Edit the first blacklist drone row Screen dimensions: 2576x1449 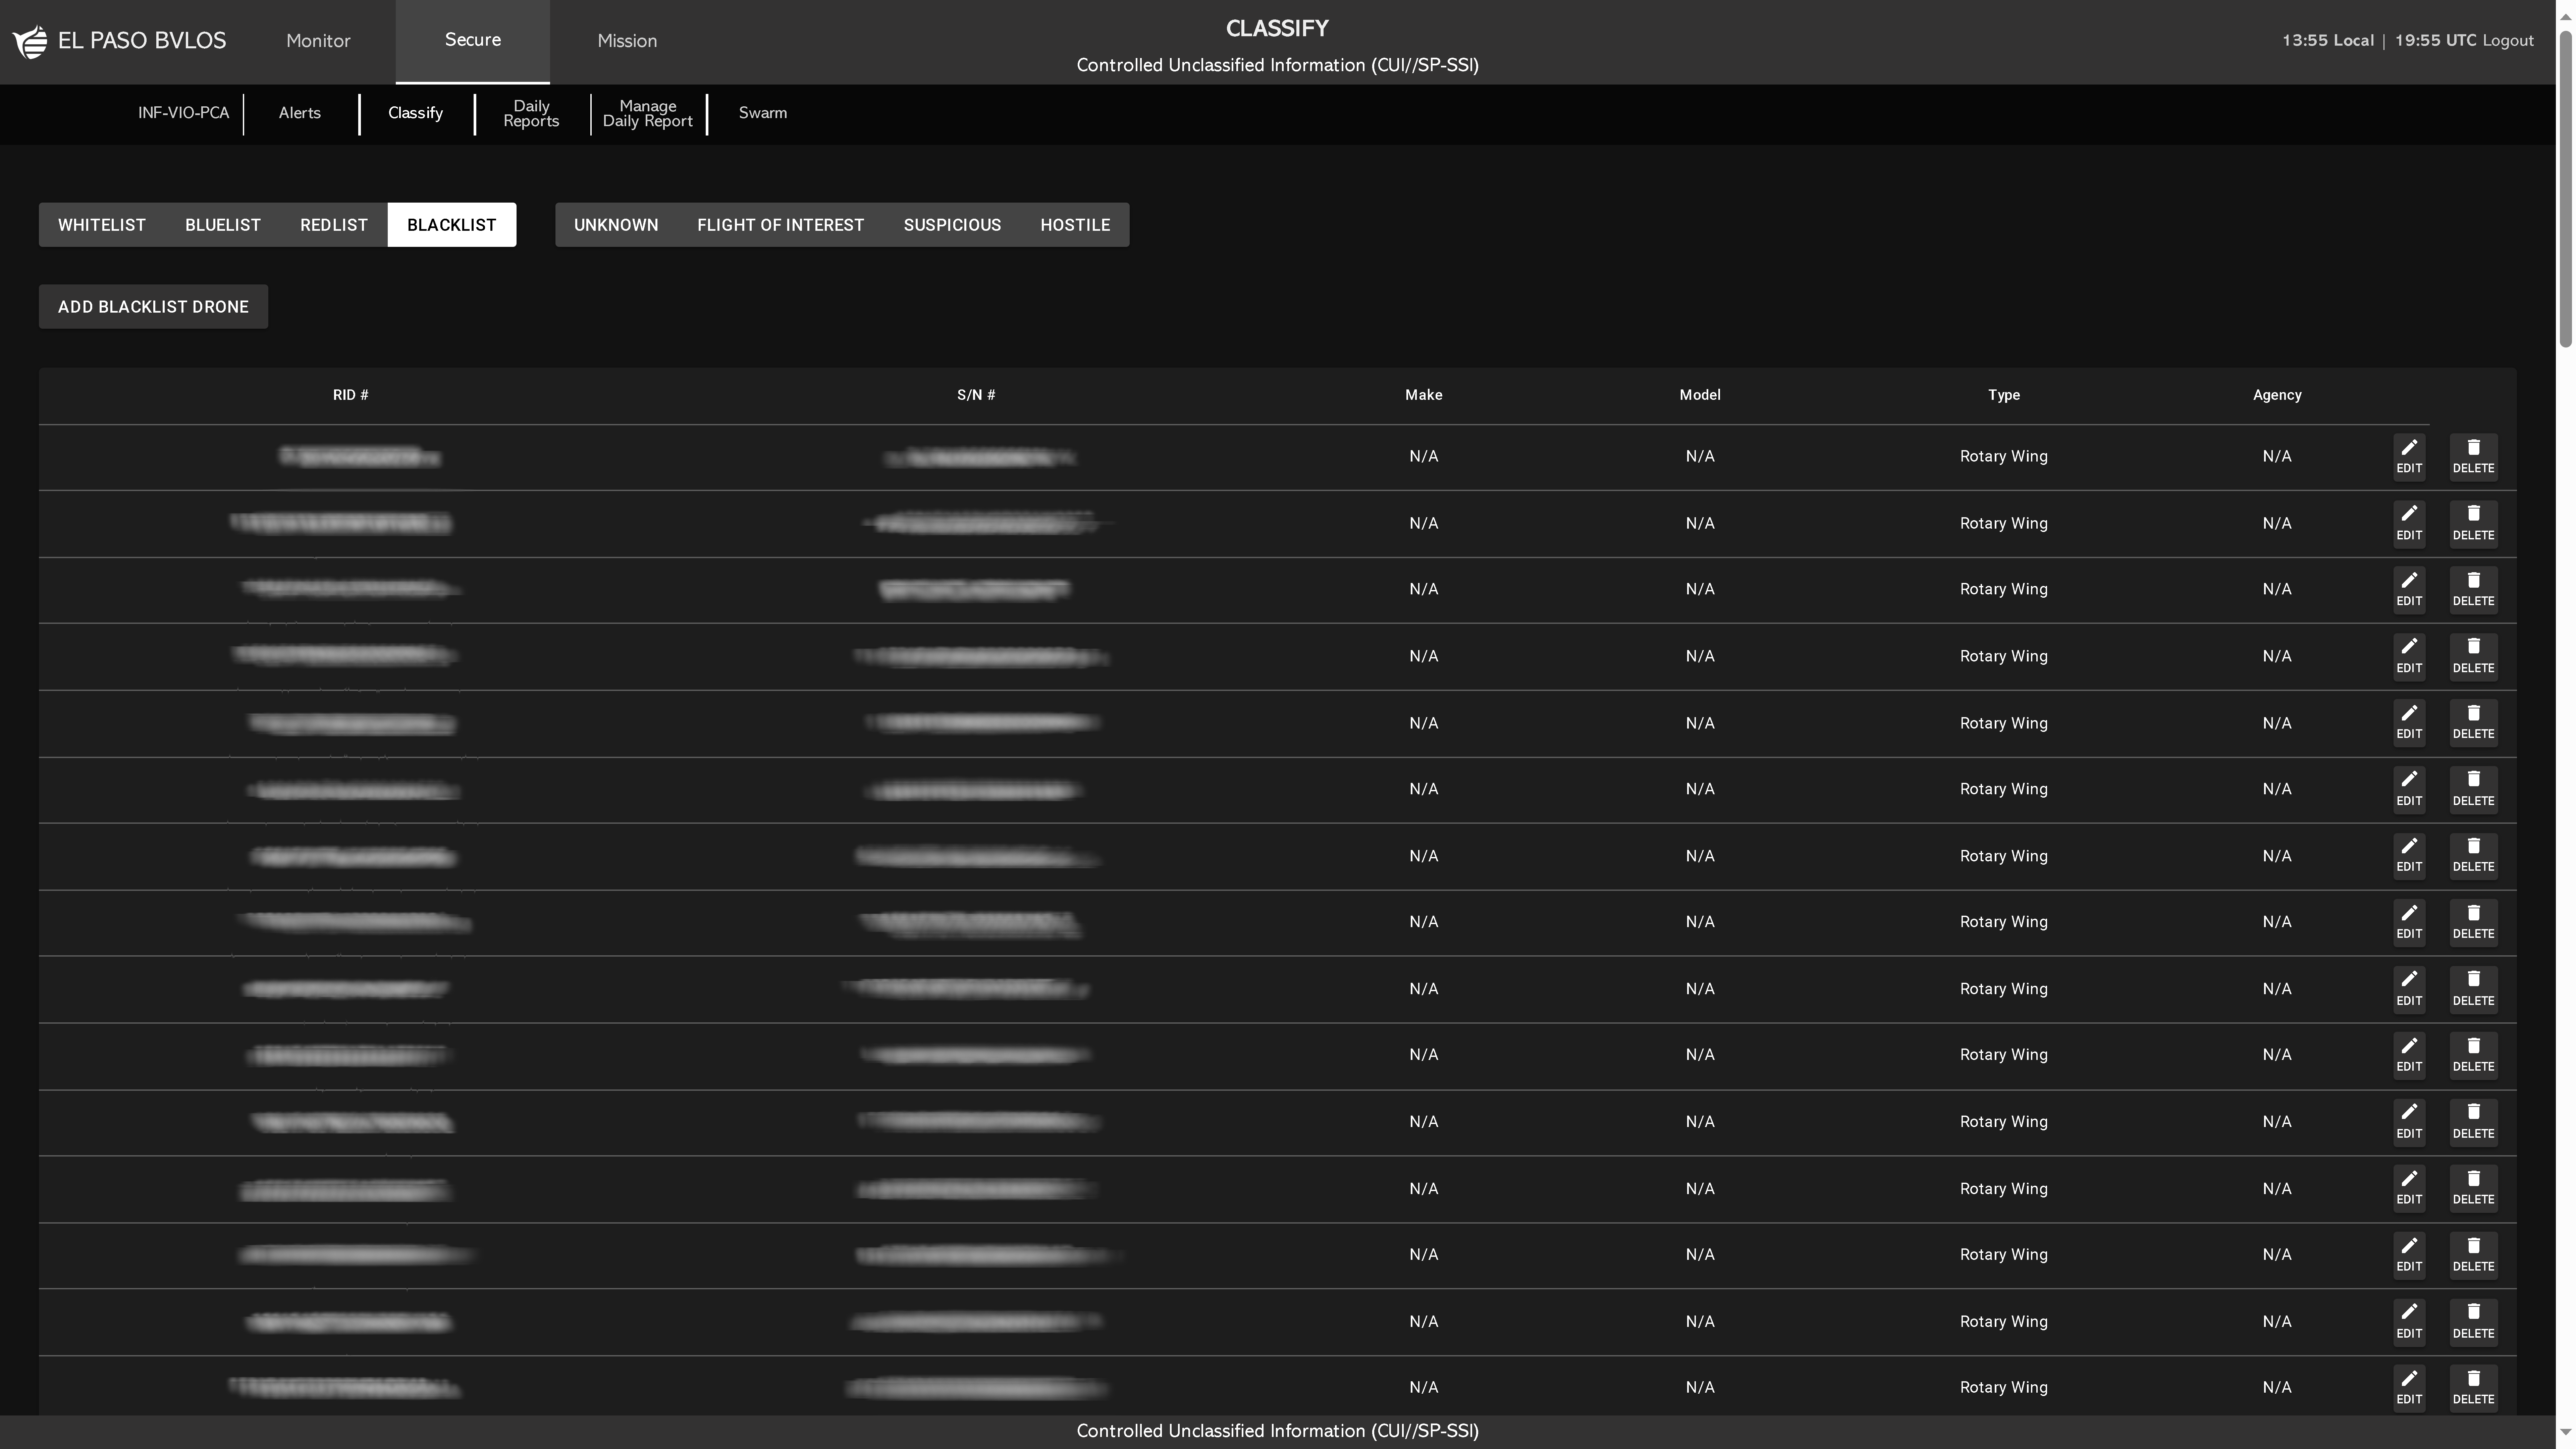[x=2409, y=457]
